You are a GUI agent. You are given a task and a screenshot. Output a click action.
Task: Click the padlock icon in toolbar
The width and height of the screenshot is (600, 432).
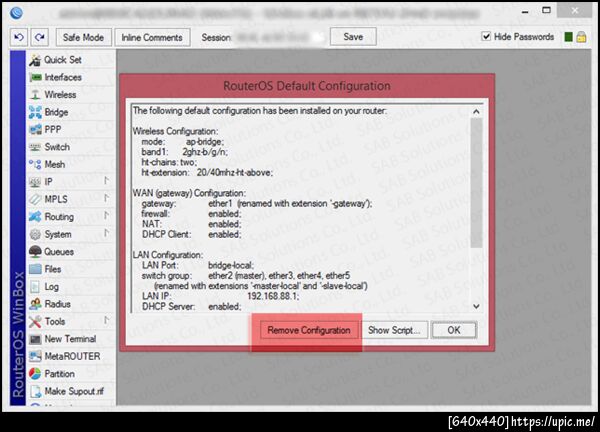(581, 37)
